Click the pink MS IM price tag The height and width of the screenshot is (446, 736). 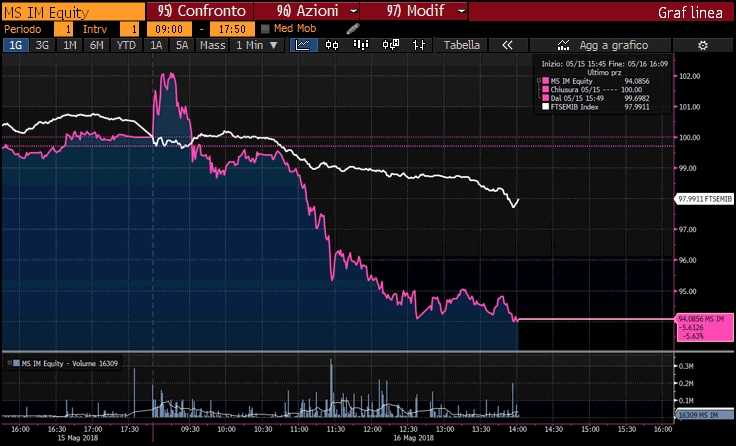click(x=705, y=327)
